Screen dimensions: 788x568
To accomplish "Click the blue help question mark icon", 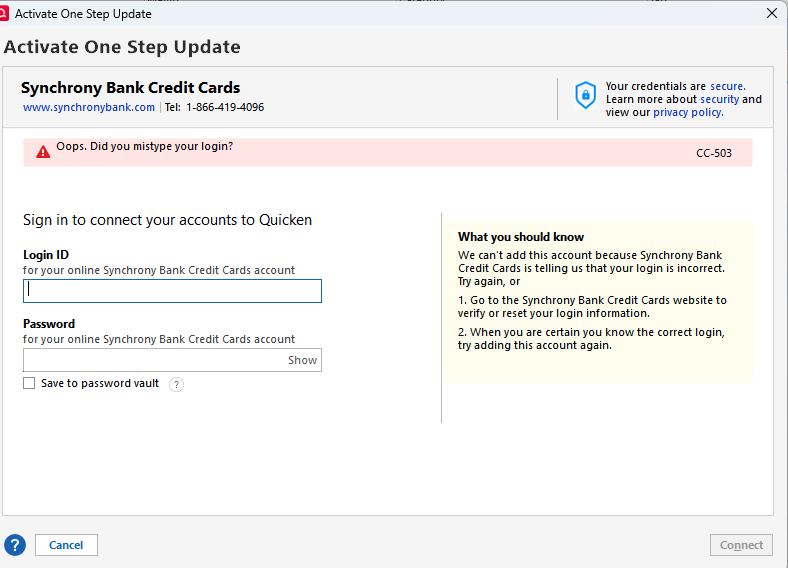I will [x=15, y=545].
